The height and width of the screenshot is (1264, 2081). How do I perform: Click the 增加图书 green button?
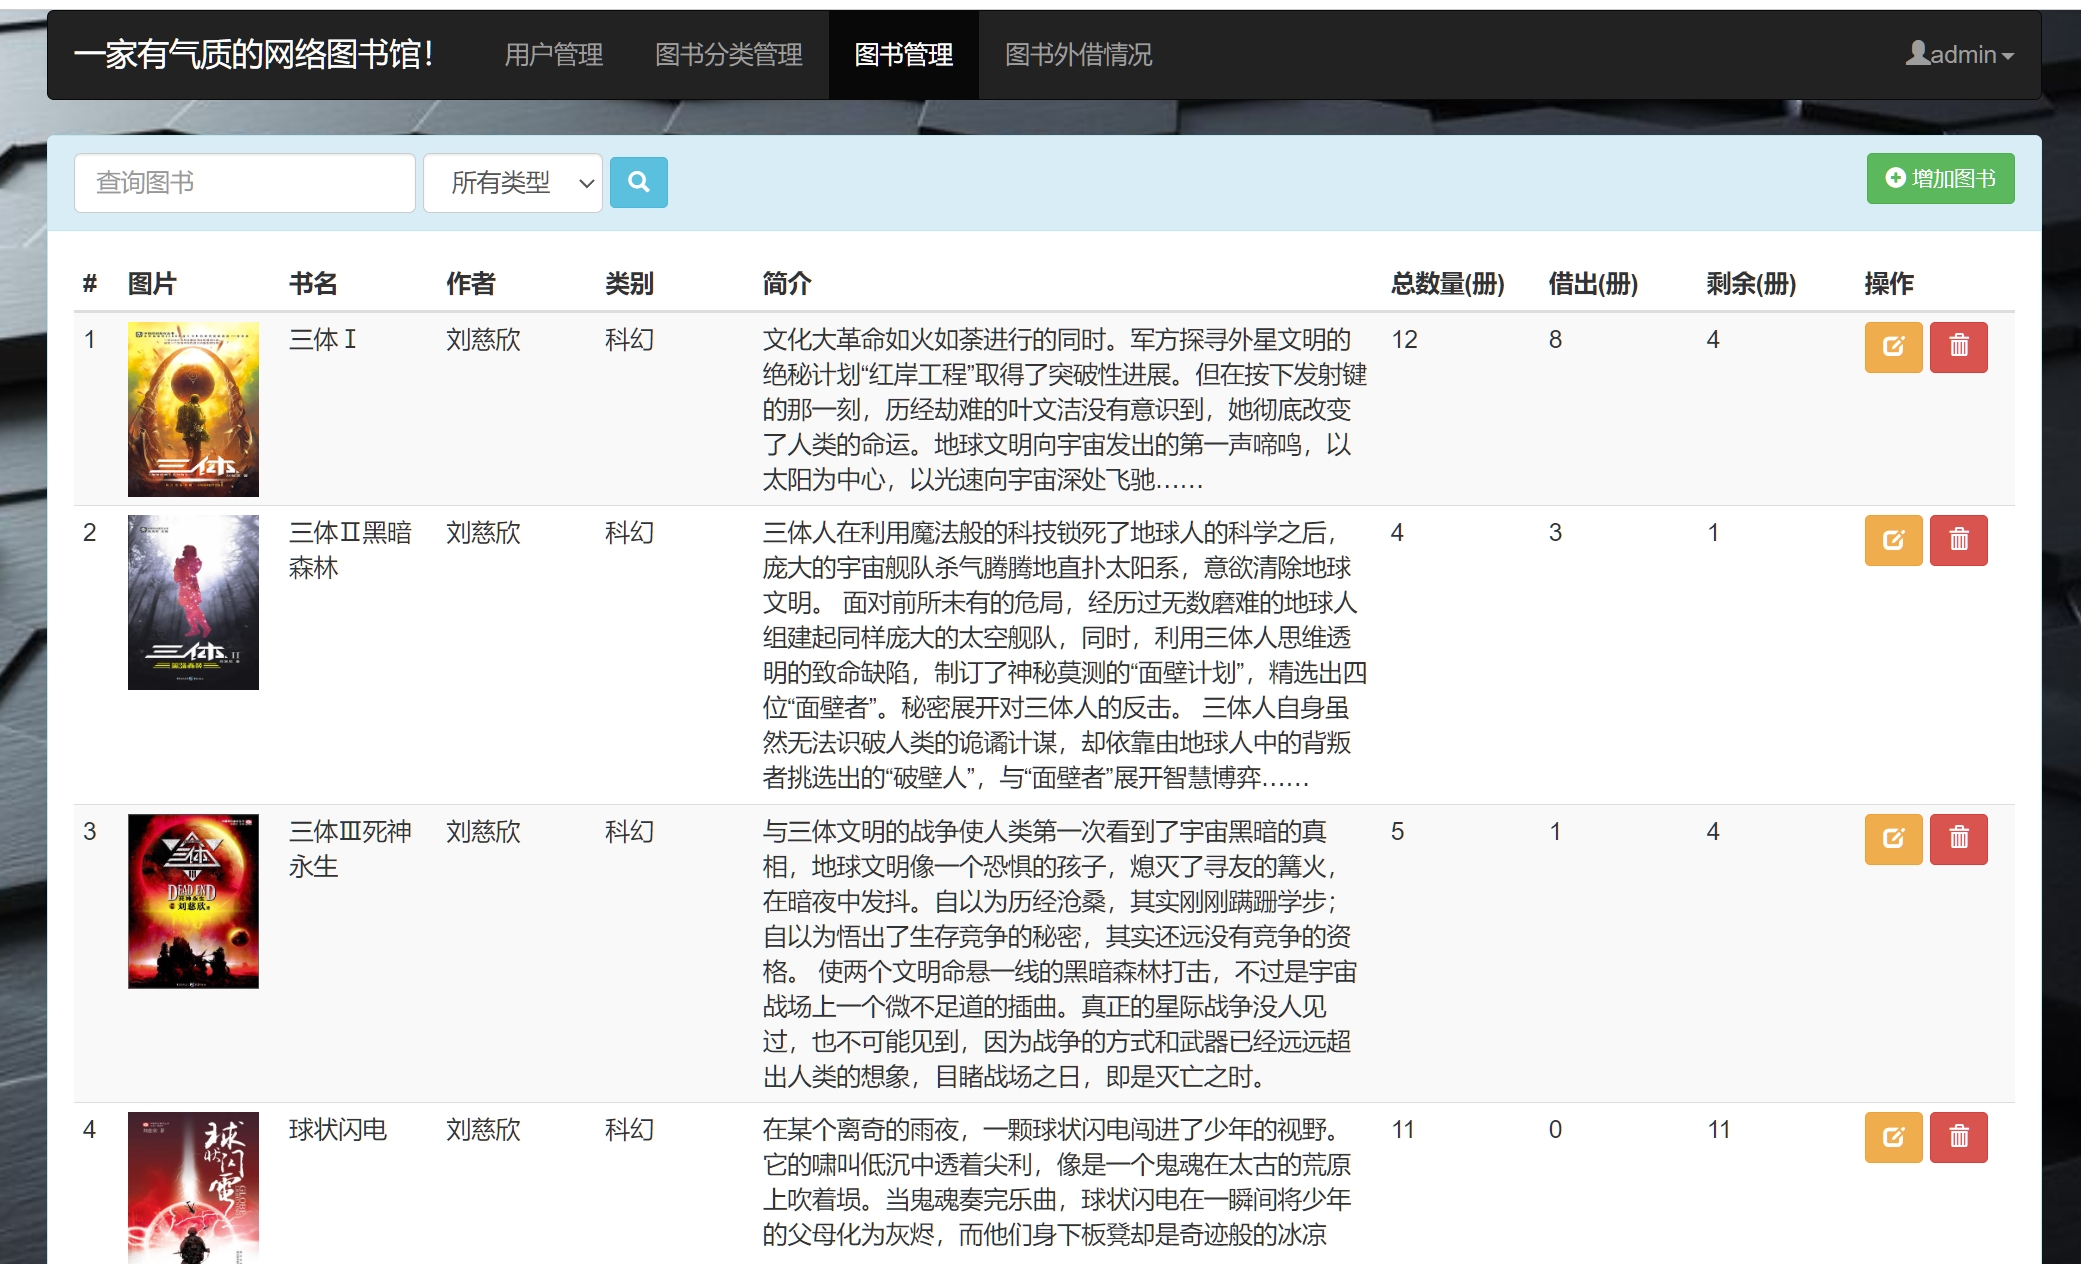tap(1939, 178)
